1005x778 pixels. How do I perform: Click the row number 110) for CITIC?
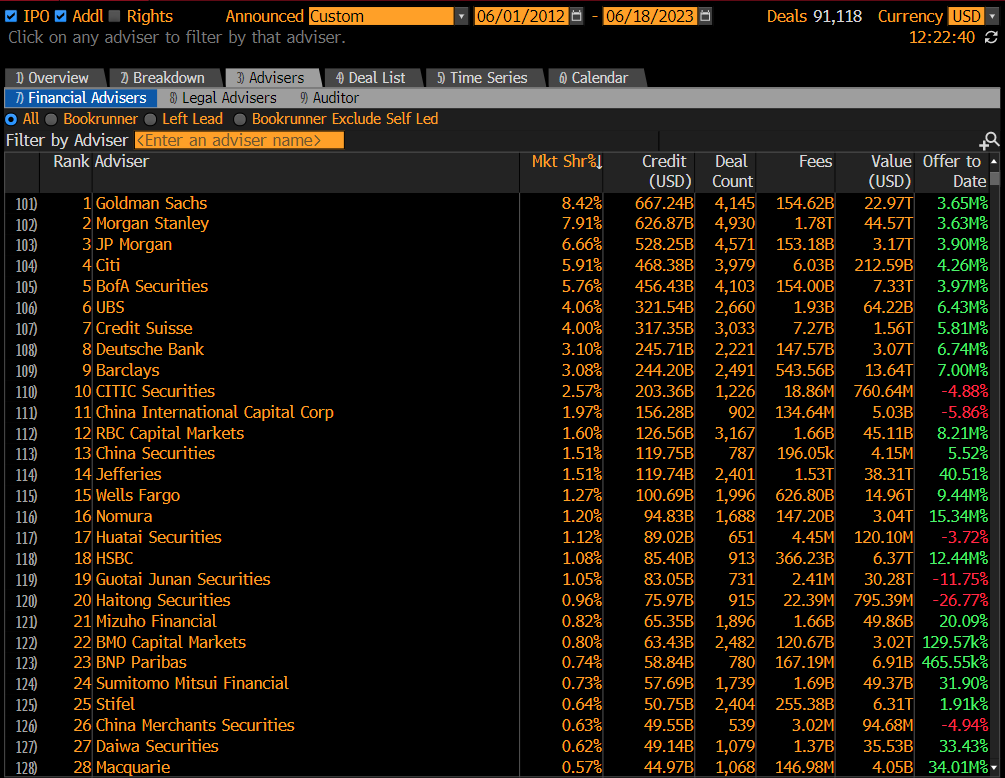pyautogui.click(x=26, y=392)
